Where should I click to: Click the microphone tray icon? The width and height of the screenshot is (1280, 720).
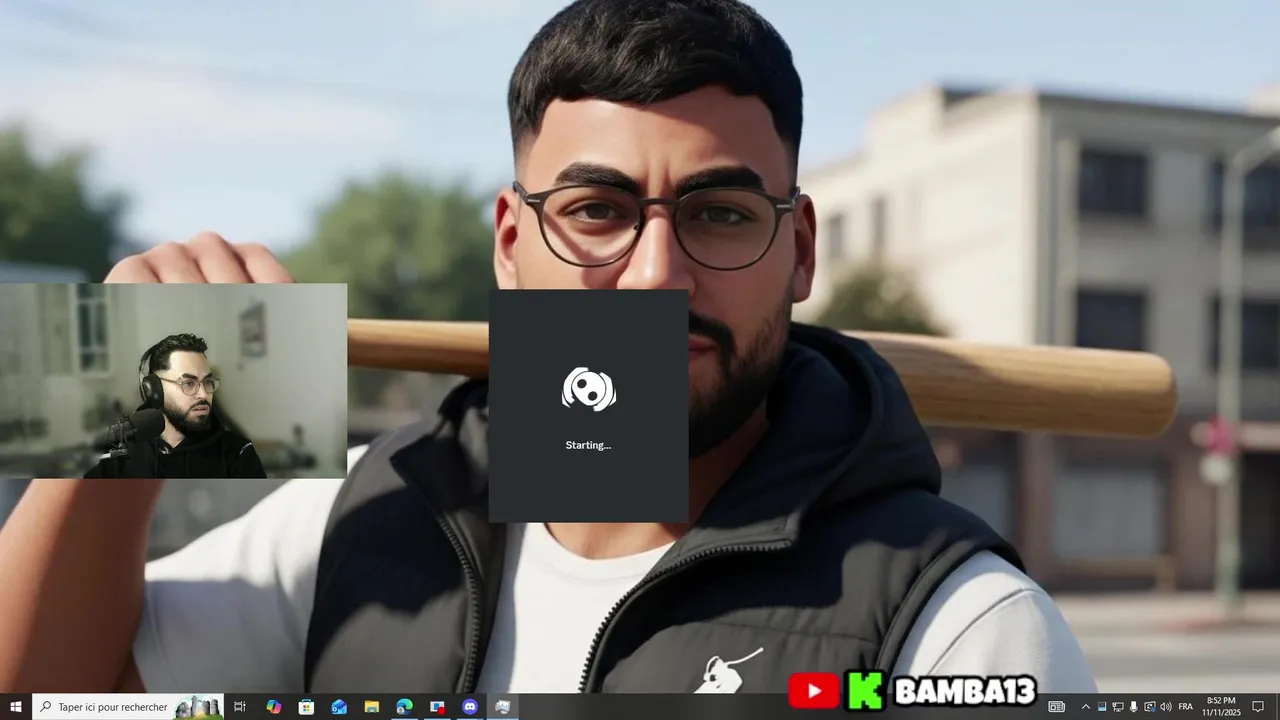1134,707
